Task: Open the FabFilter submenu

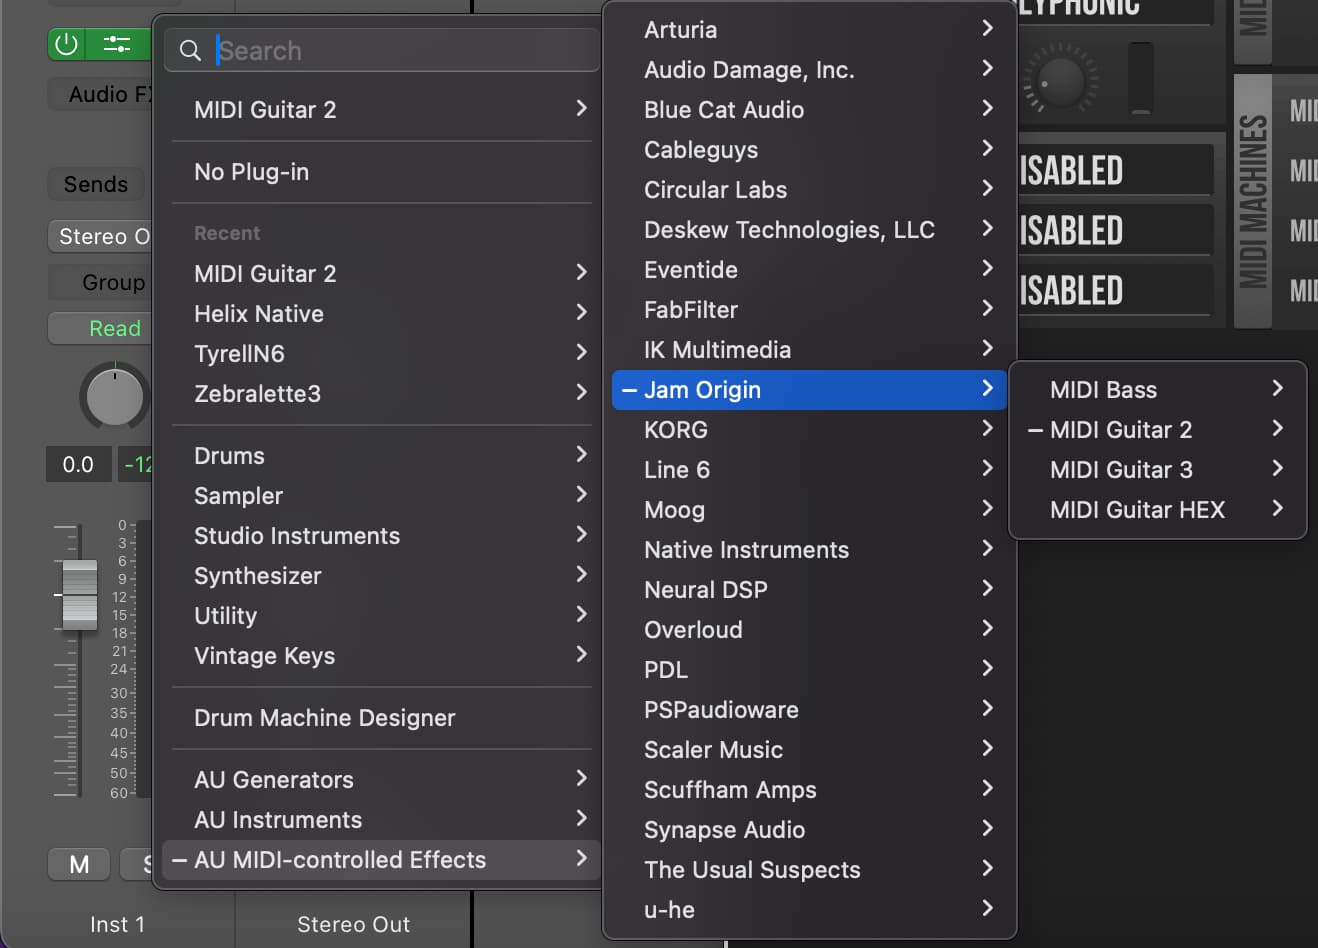Action: point(809,309)
